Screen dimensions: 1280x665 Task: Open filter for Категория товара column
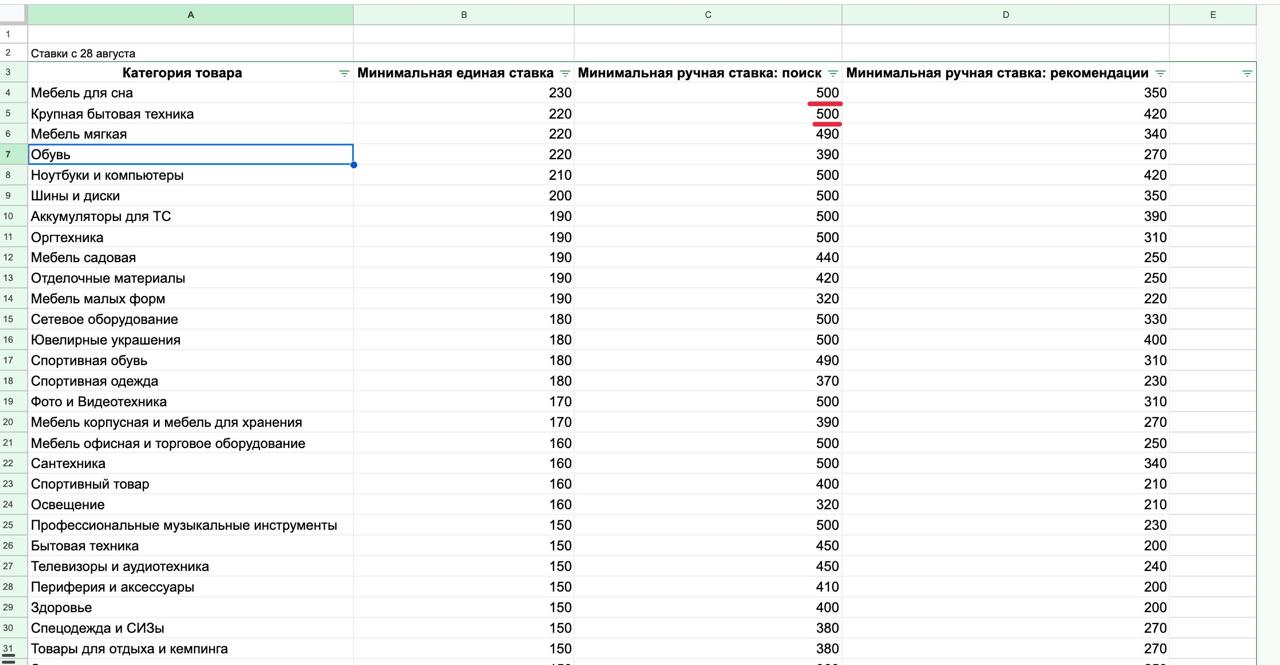pyautogui.click(x=344, y=73)
